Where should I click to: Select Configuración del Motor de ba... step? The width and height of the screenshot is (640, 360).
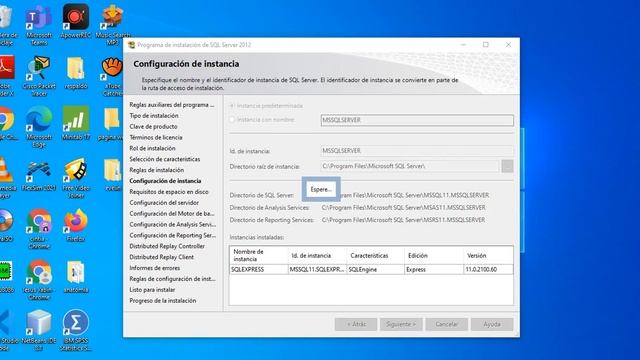click(x=172, y=213)
